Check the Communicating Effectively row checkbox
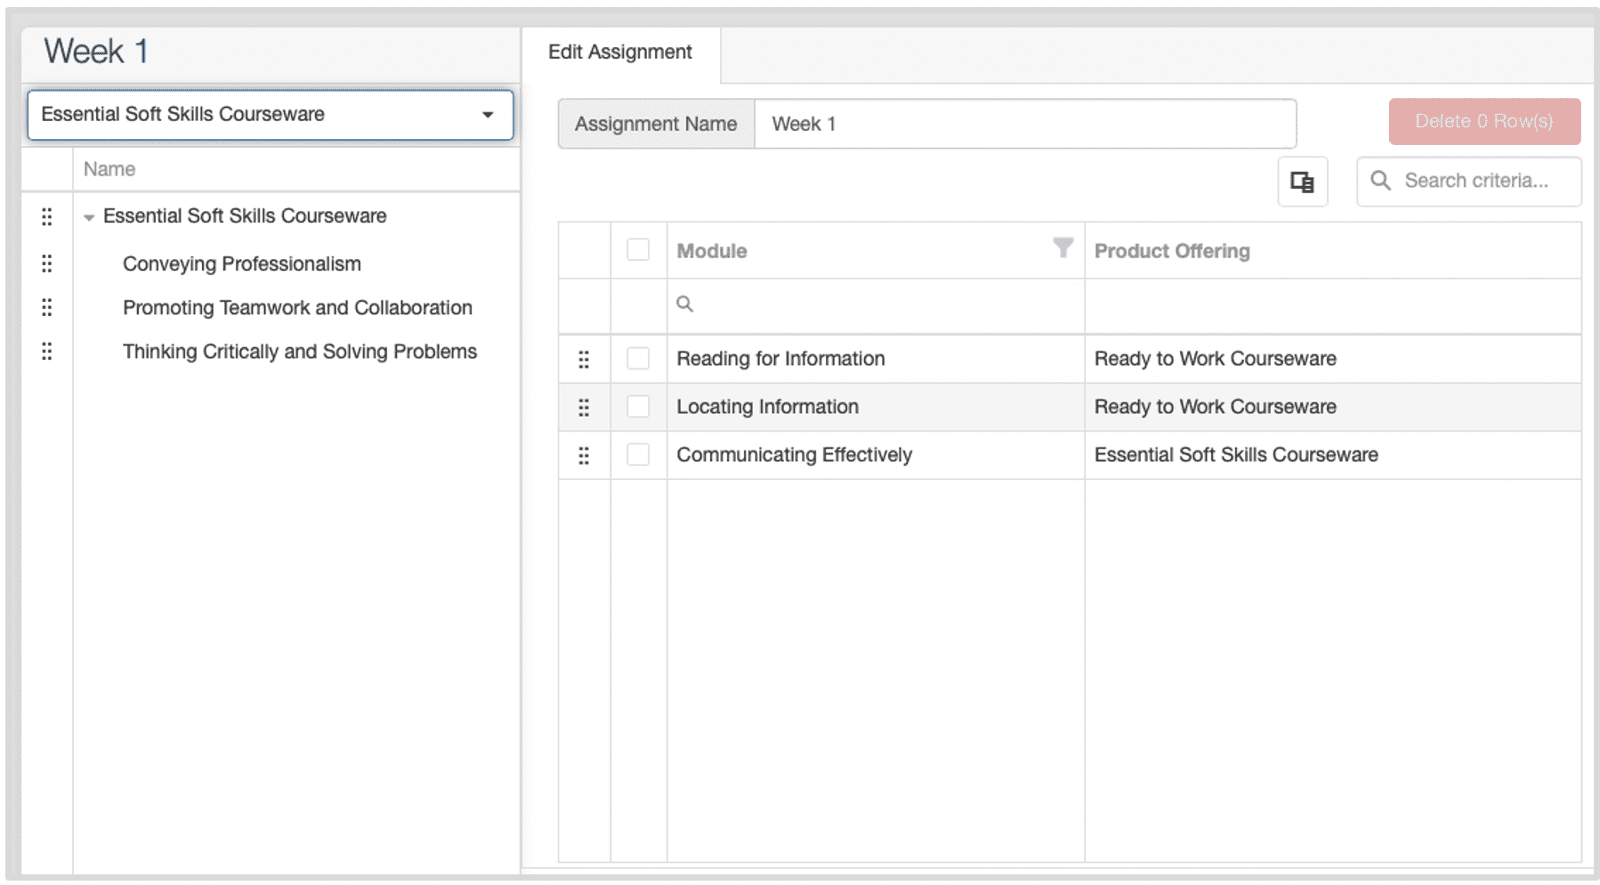 click(638, 455)
